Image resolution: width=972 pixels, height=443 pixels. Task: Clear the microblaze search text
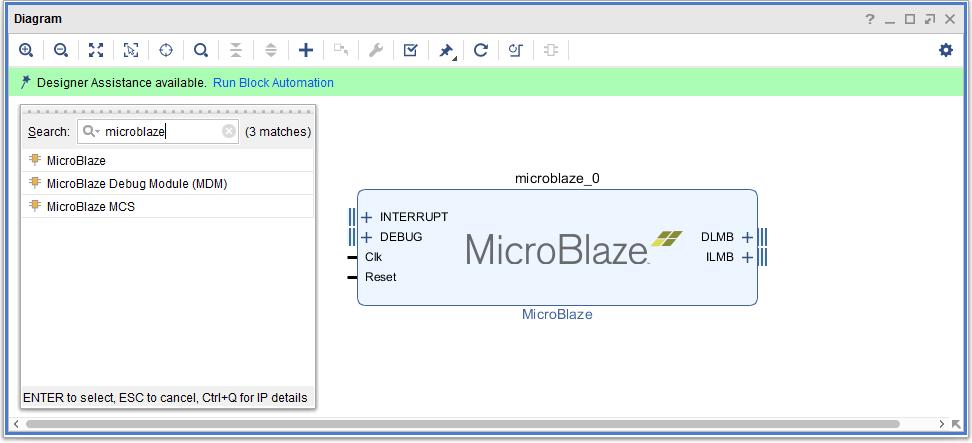point(229,131)
